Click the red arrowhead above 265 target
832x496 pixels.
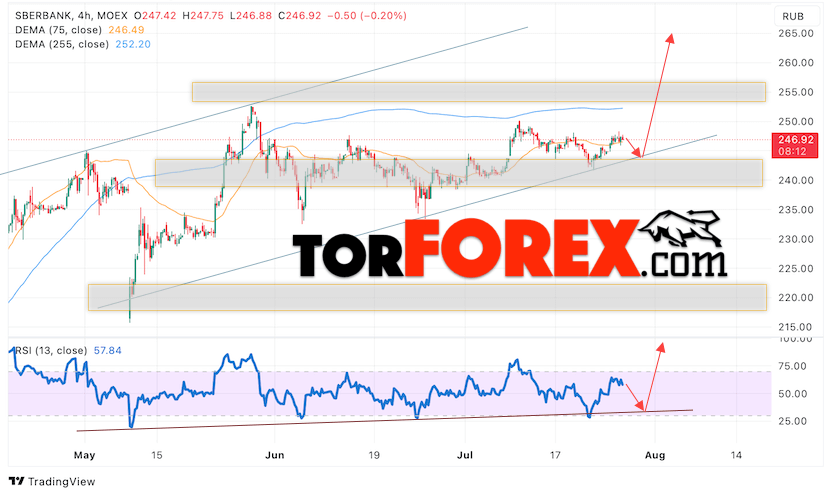point(671,39)
